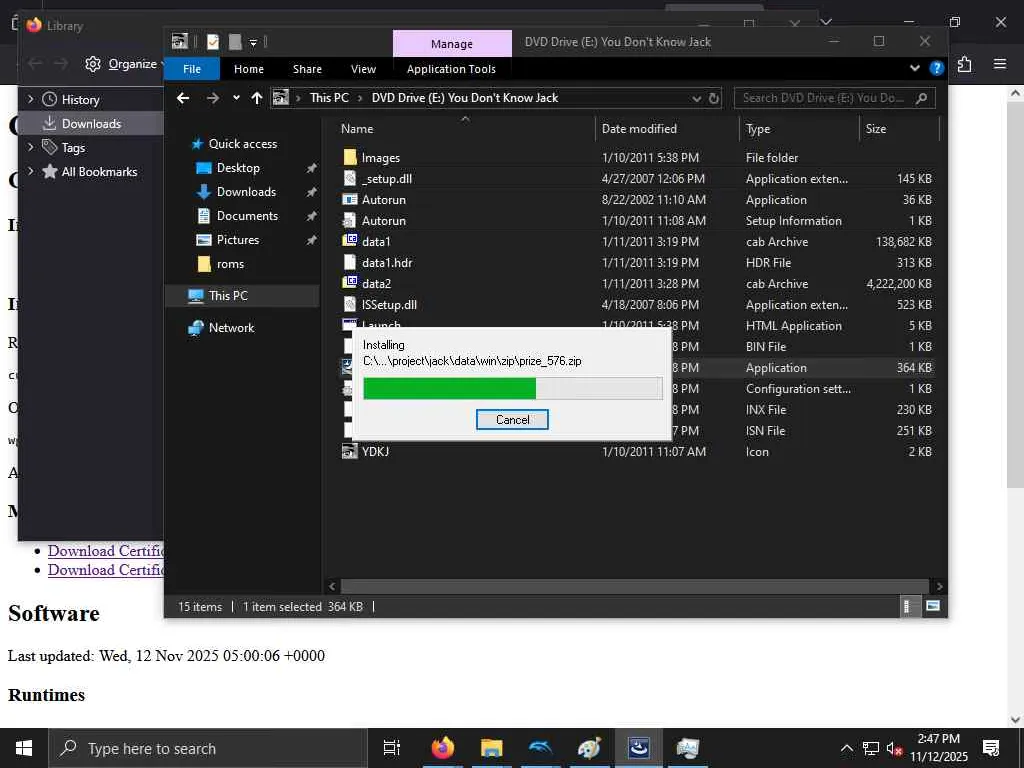Open Firefox from the taskbar

click(x=442, y=748)
